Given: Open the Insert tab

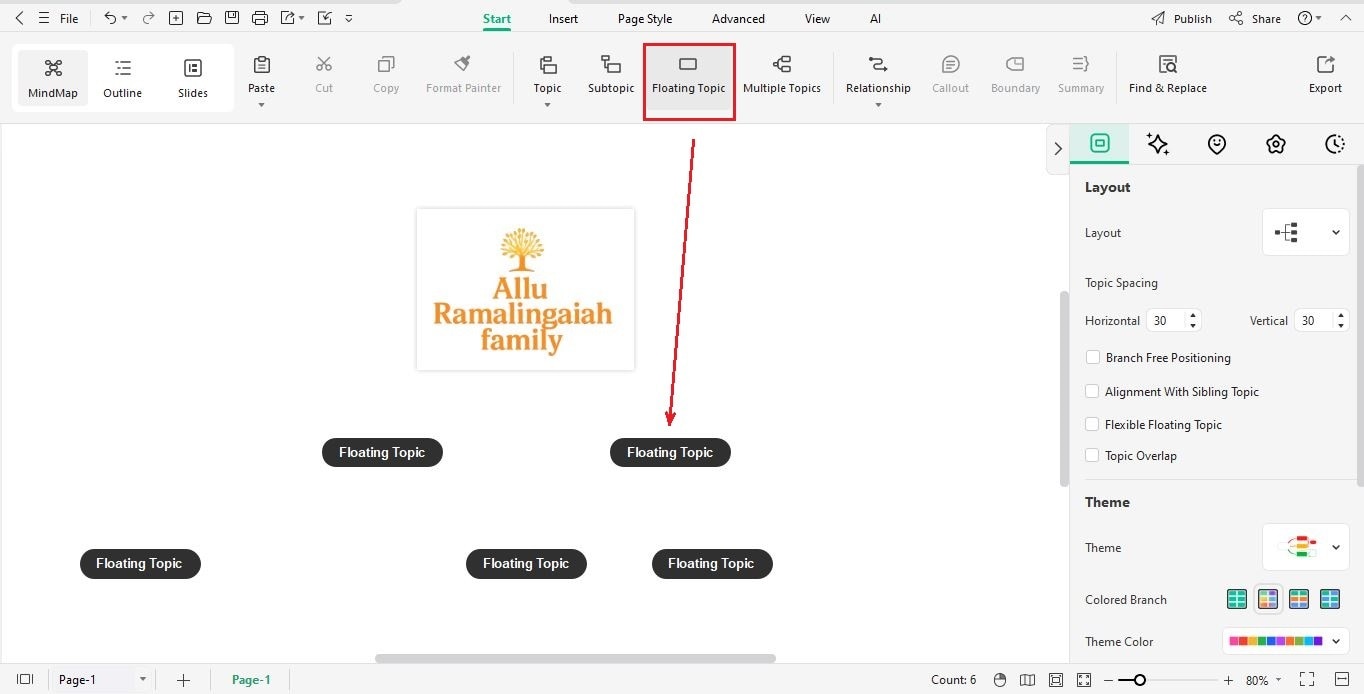Looking at the screenshot, I should pos(563,18).
